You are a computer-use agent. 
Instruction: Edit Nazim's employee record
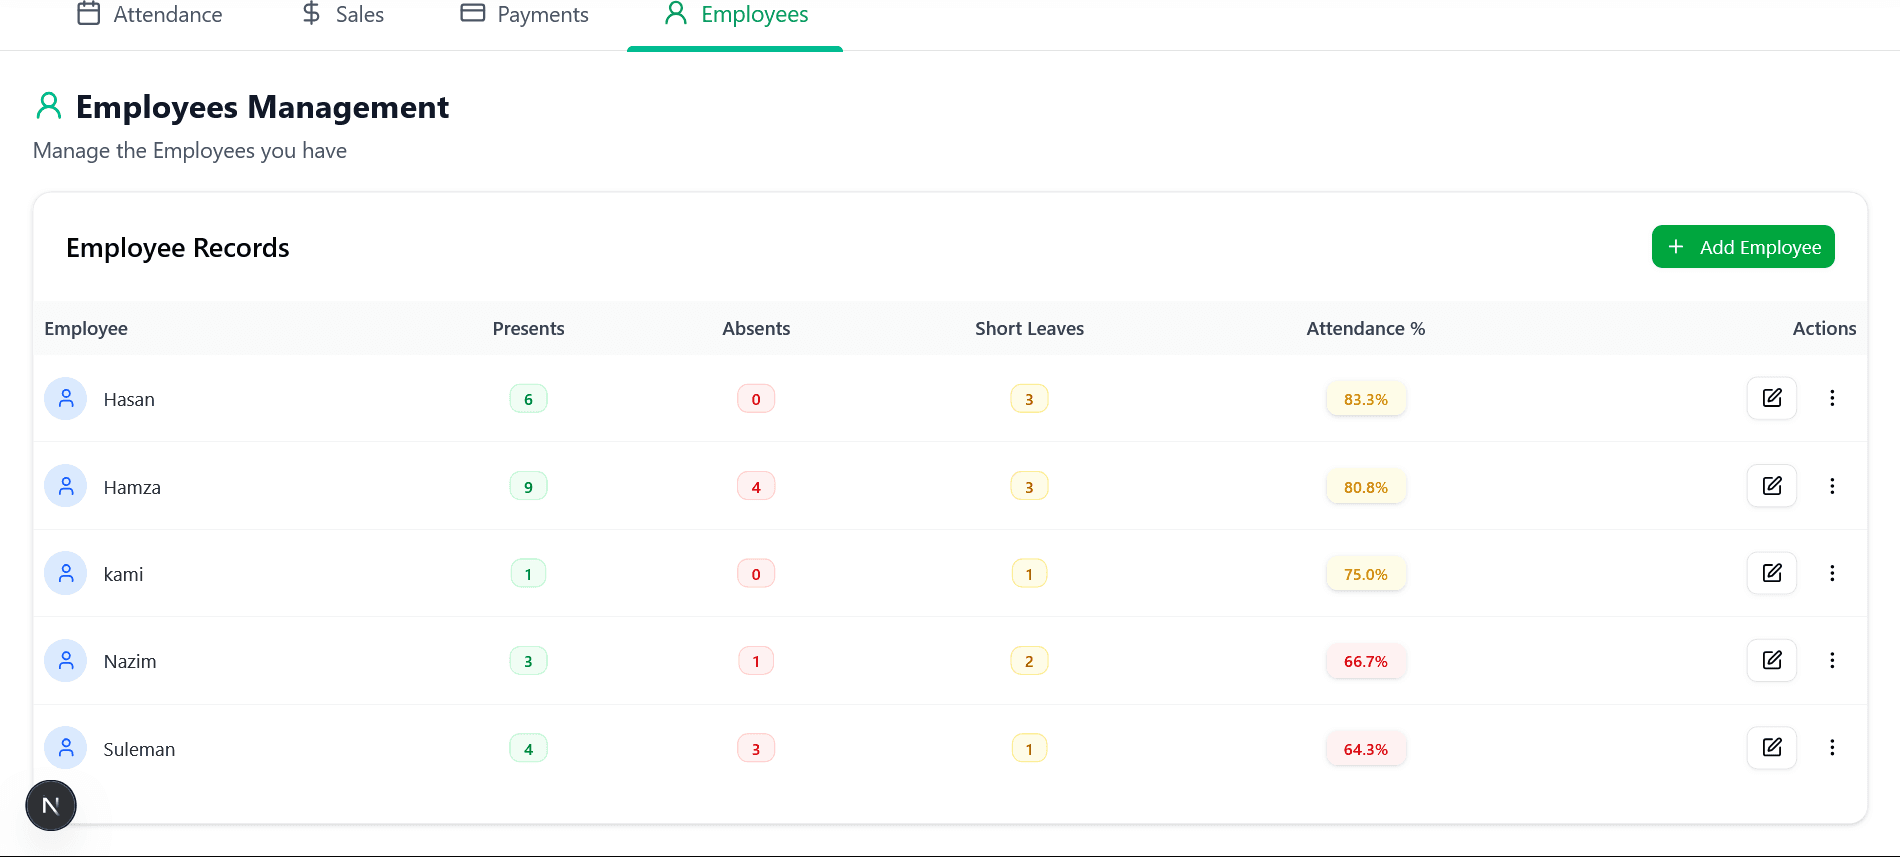click(x=1771, y=660)
